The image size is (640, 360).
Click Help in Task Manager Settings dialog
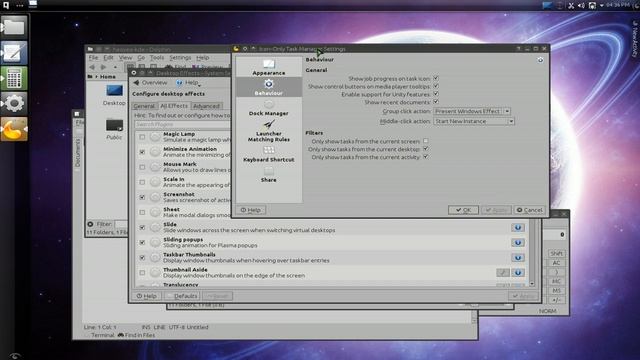click(251, 210)
